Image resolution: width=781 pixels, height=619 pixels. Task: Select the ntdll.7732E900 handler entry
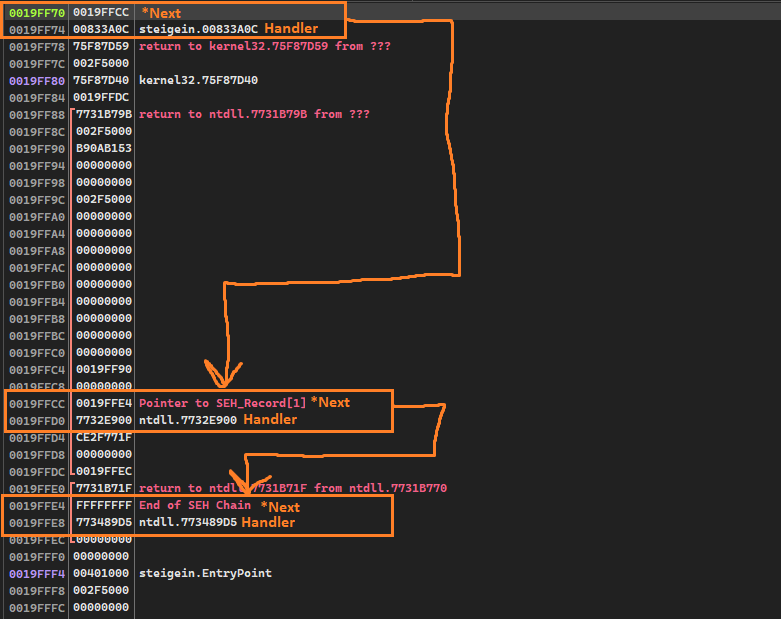(187, 420)
